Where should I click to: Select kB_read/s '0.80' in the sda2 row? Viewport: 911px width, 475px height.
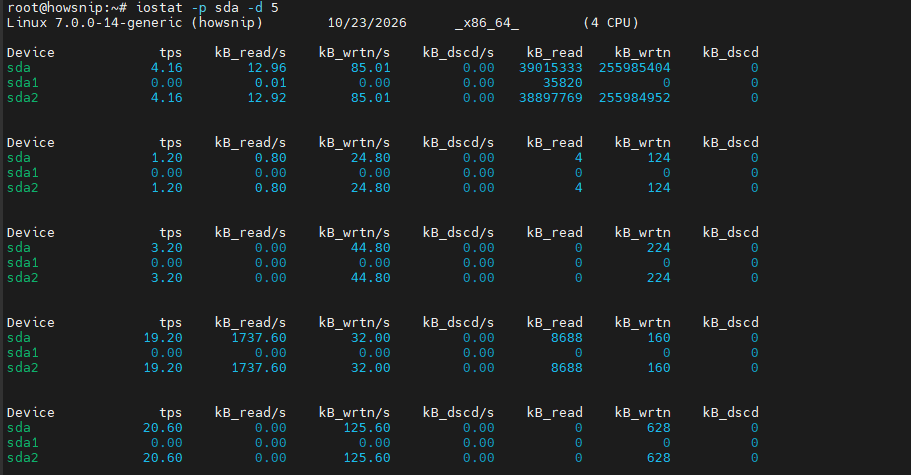pyautogui.click(x=271, y=188)
